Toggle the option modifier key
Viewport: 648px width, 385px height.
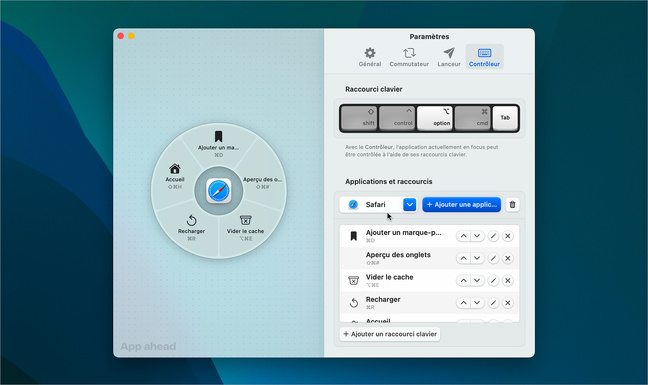click(435, 118)
